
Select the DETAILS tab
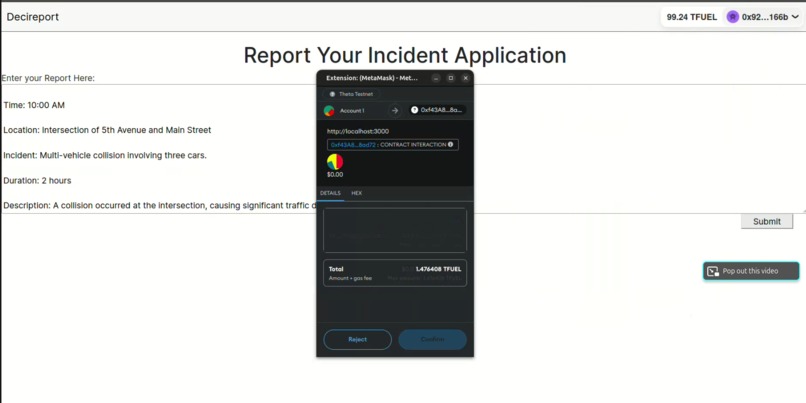pyautogui.click(x=330, y=193)
